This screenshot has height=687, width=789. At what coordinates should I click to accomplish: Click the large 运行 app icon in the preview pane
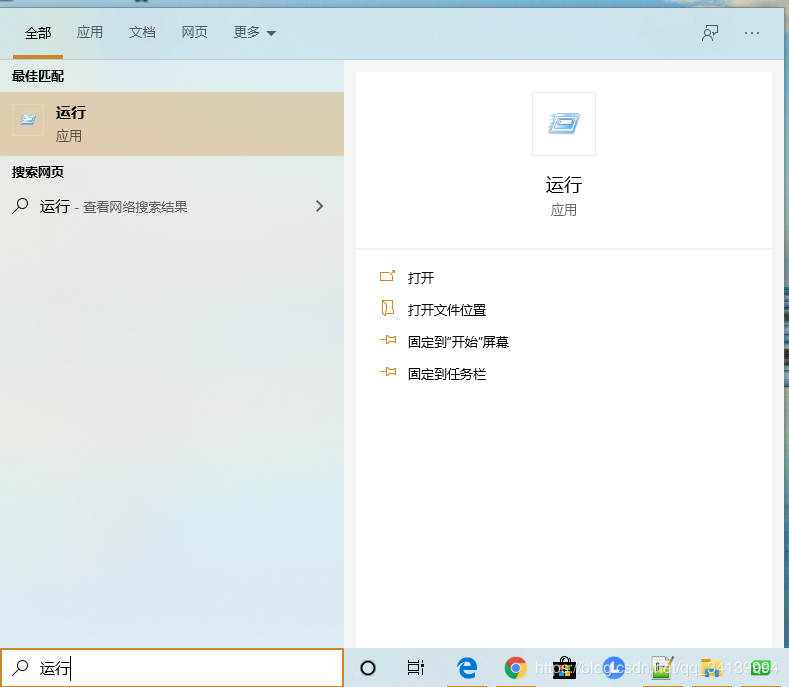(x=564, y=124)
